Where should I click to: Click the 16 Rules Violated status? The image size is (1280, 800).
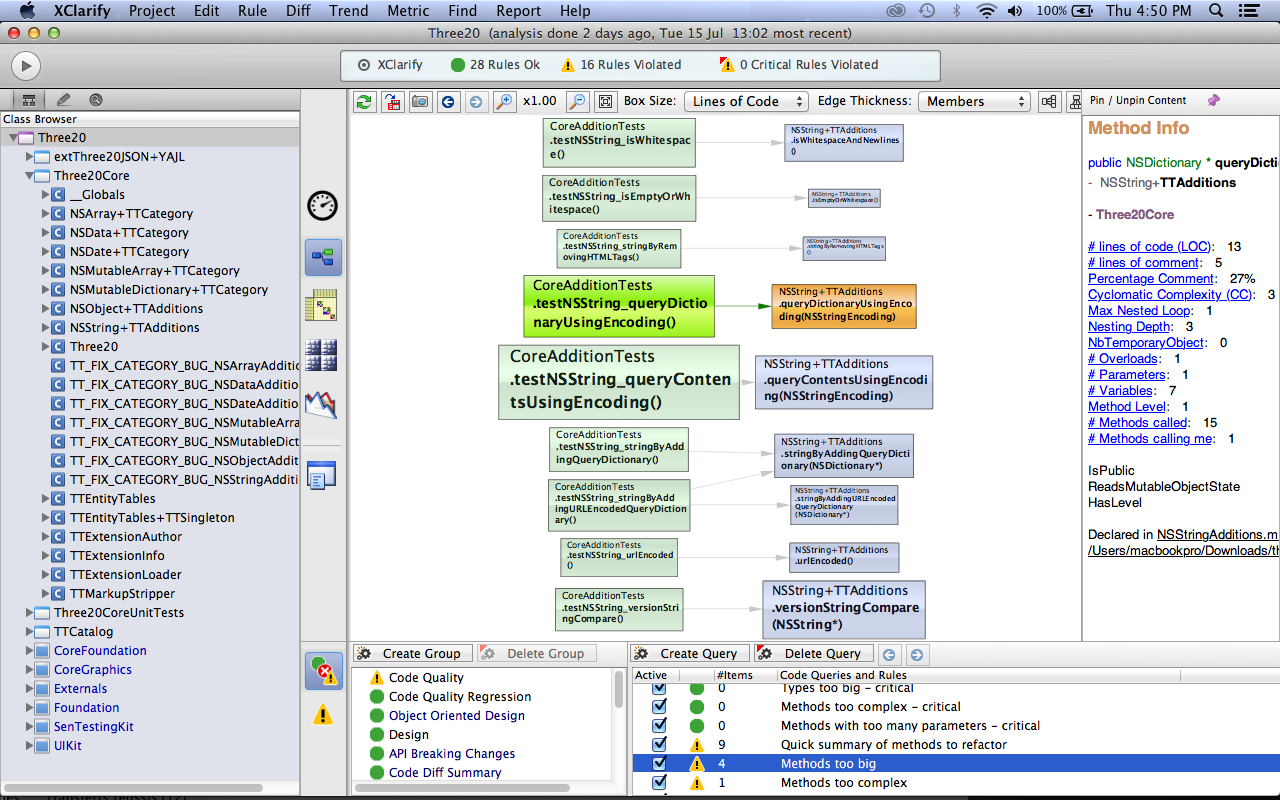[x=620, y=65]
